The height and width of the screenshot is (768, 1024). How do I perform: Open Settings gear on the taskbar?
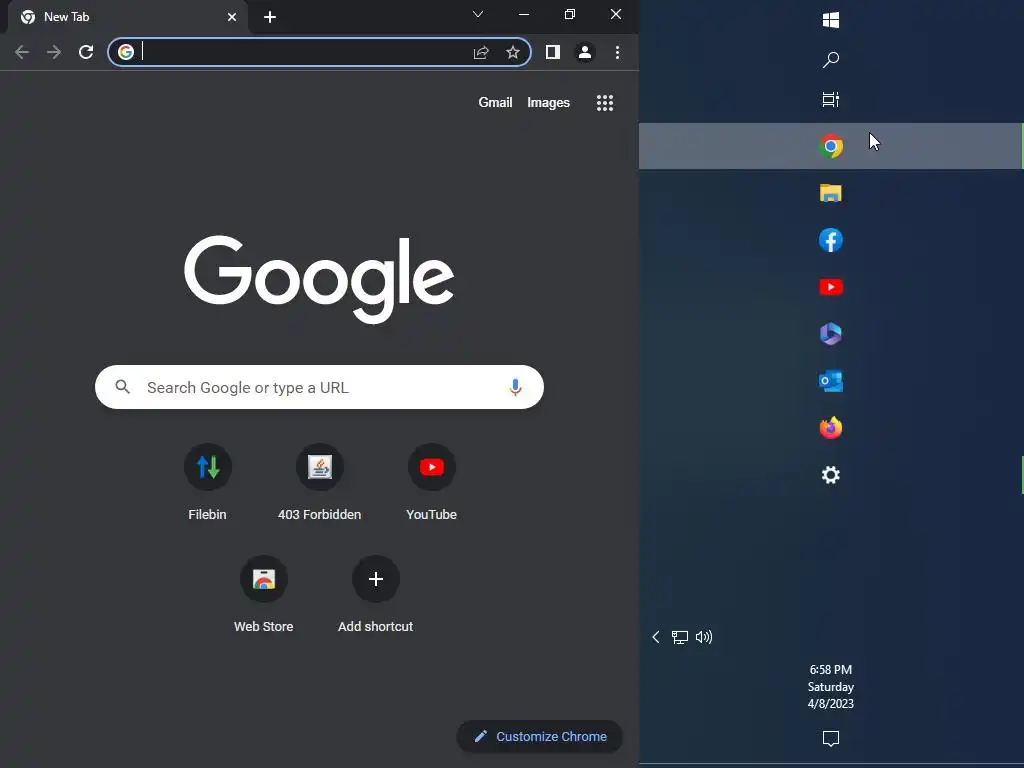(831, 475)
